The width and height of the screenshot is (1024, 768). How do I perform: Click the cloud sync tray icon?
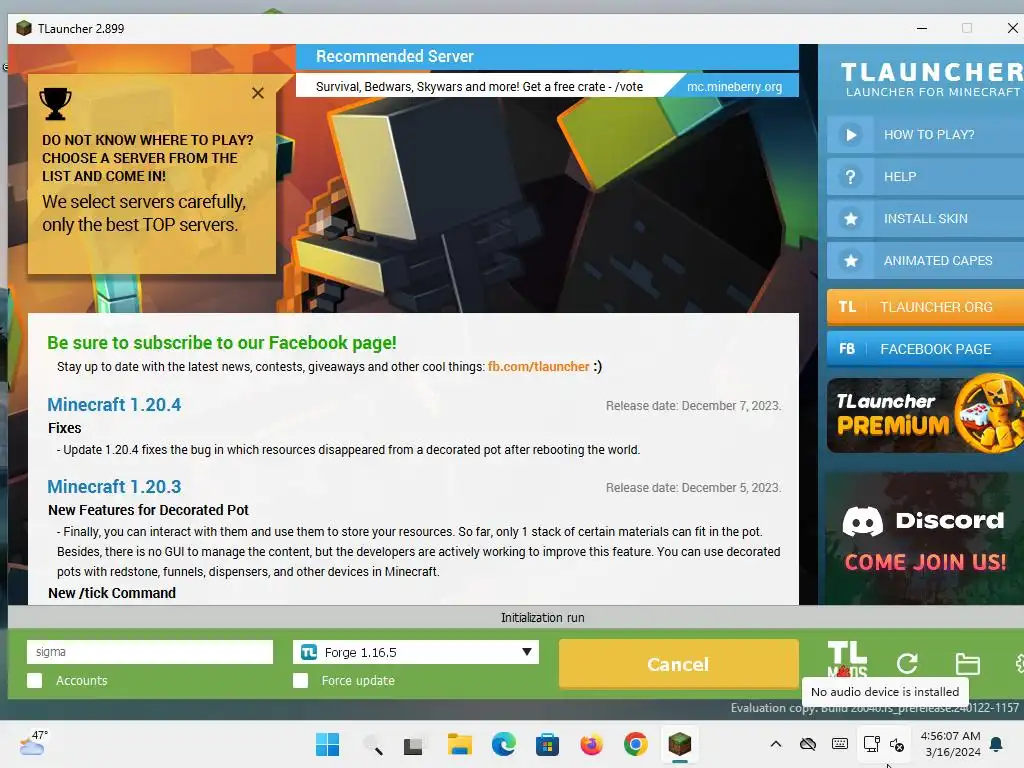[808, 744]
